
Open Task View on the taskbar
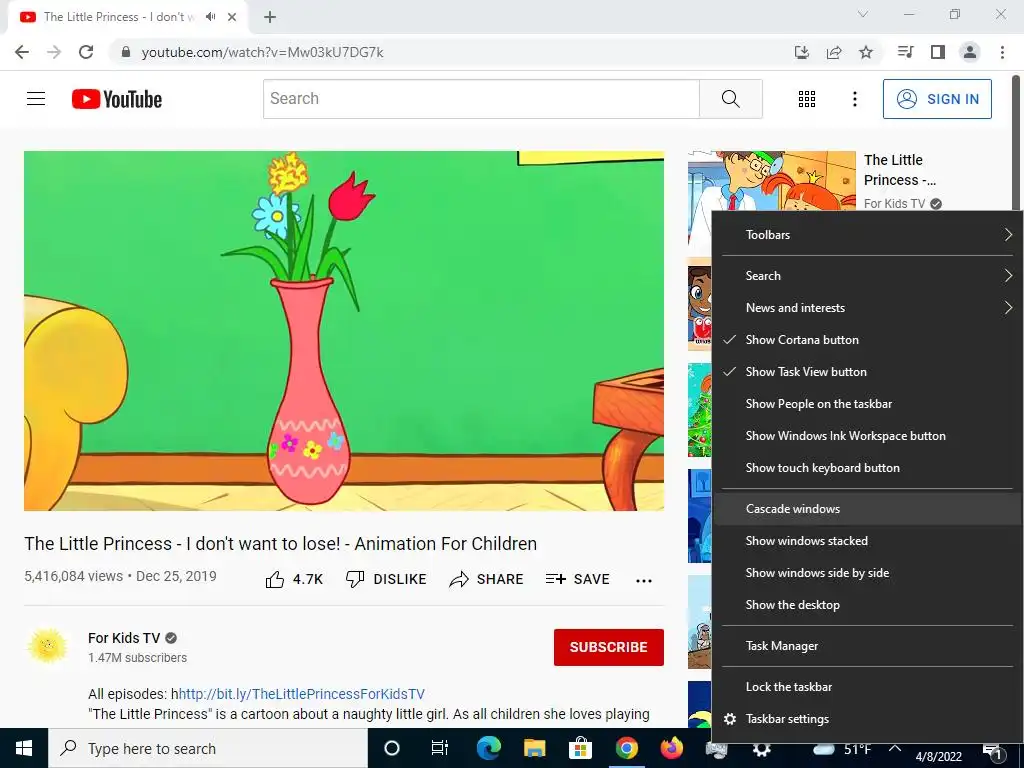point(440,748)
